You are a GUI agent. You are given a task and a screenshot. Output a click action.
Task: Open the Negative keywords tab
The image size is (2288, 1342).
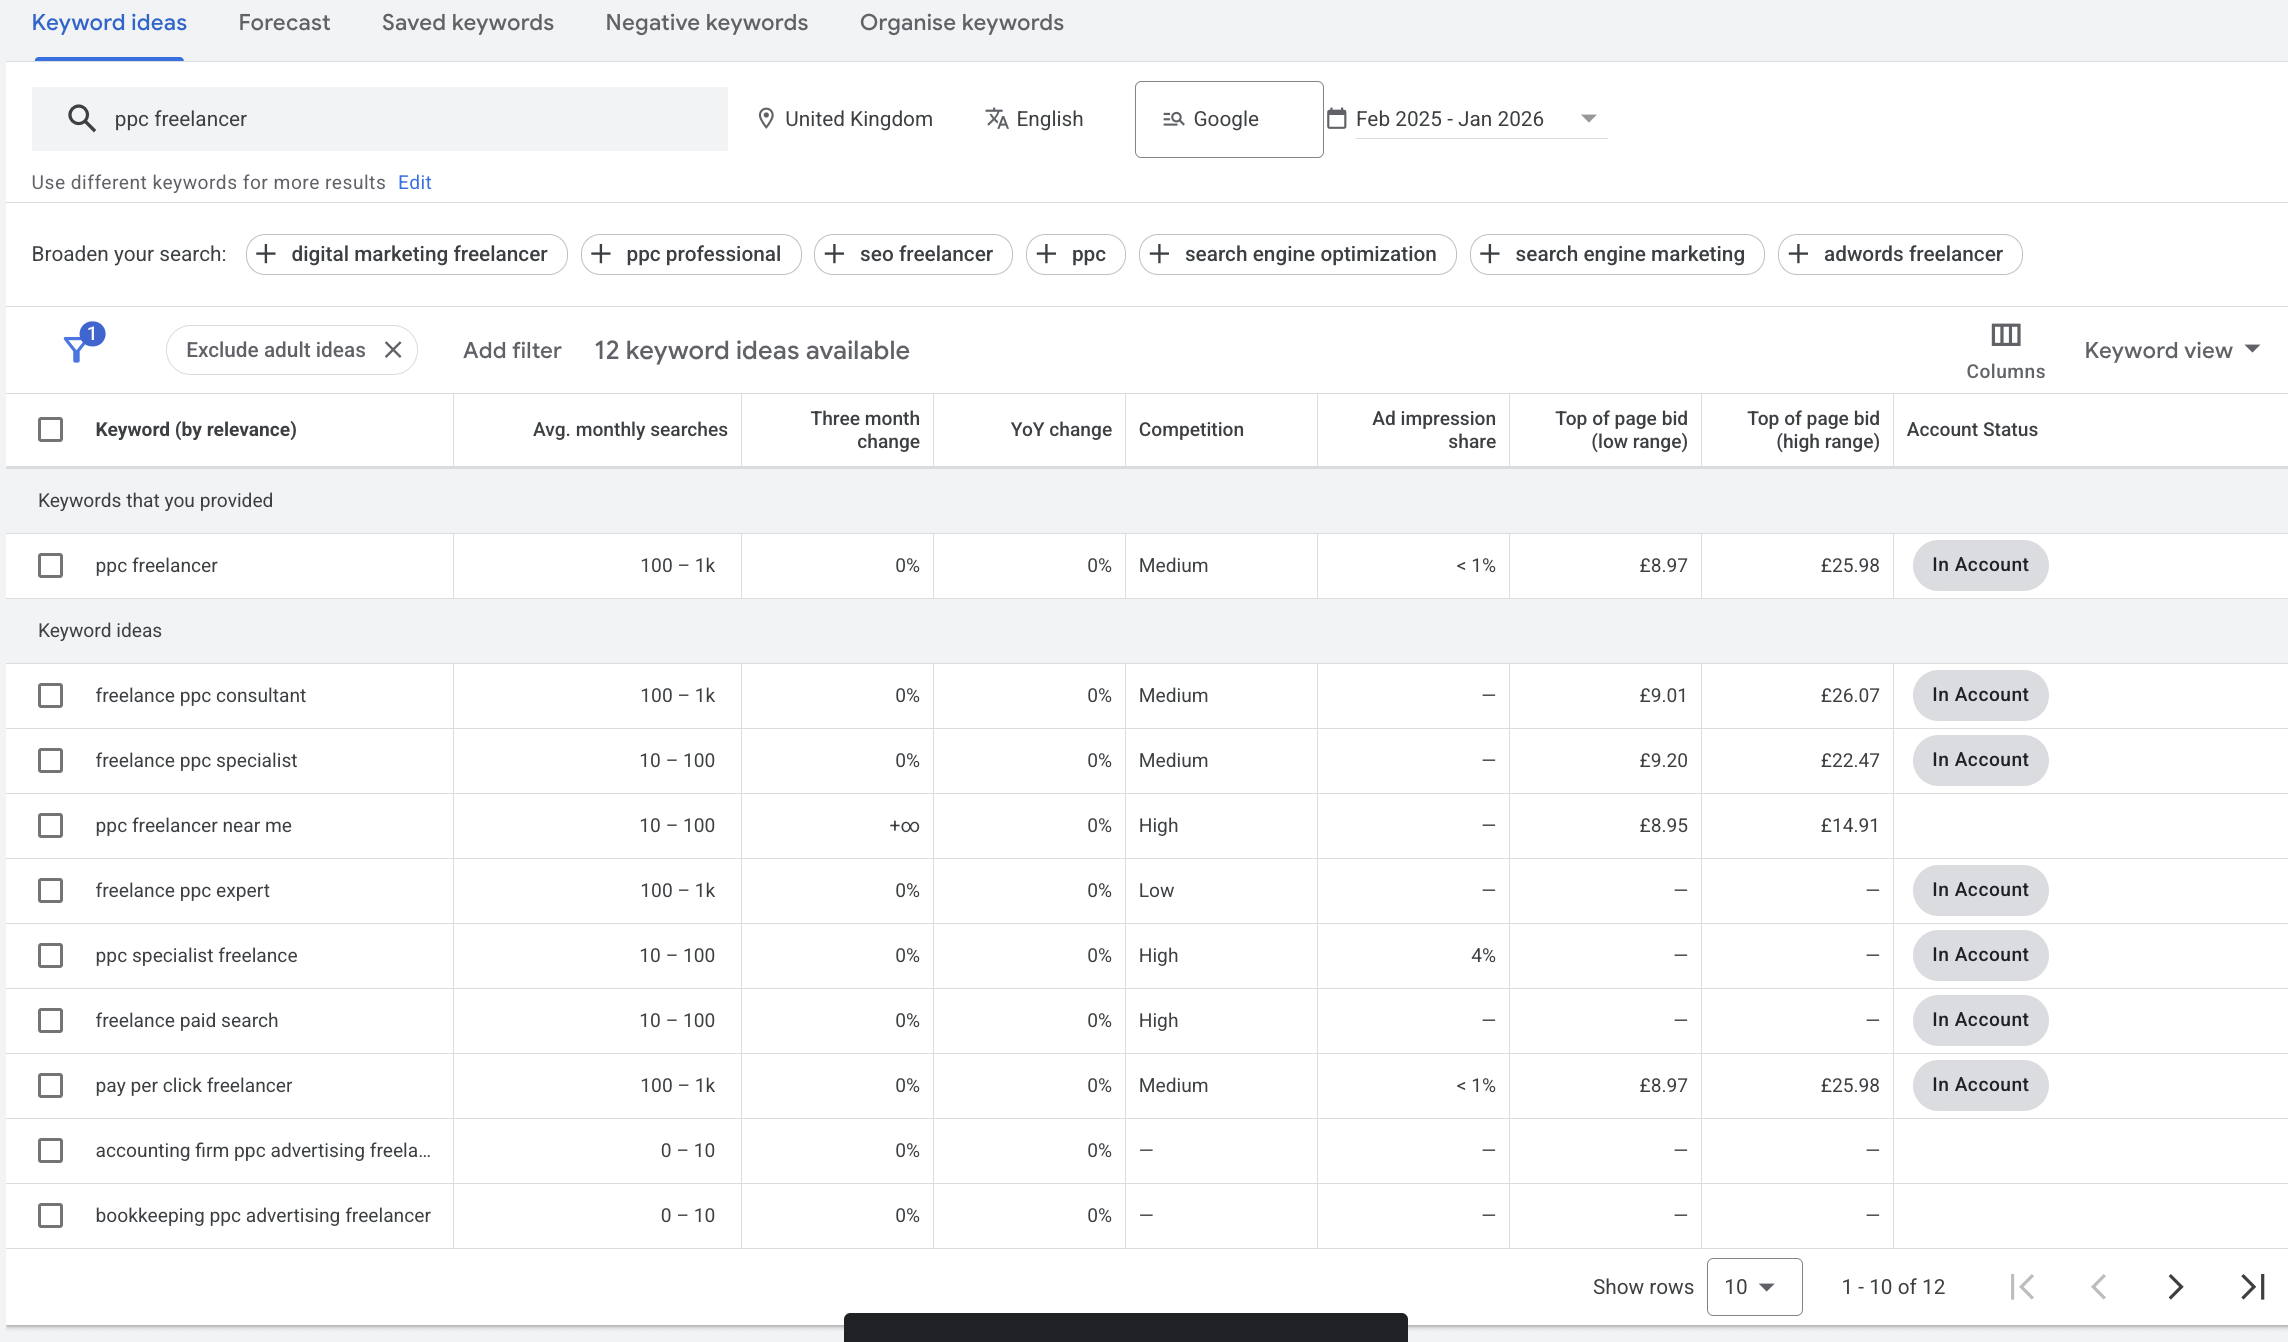point(706,22)
